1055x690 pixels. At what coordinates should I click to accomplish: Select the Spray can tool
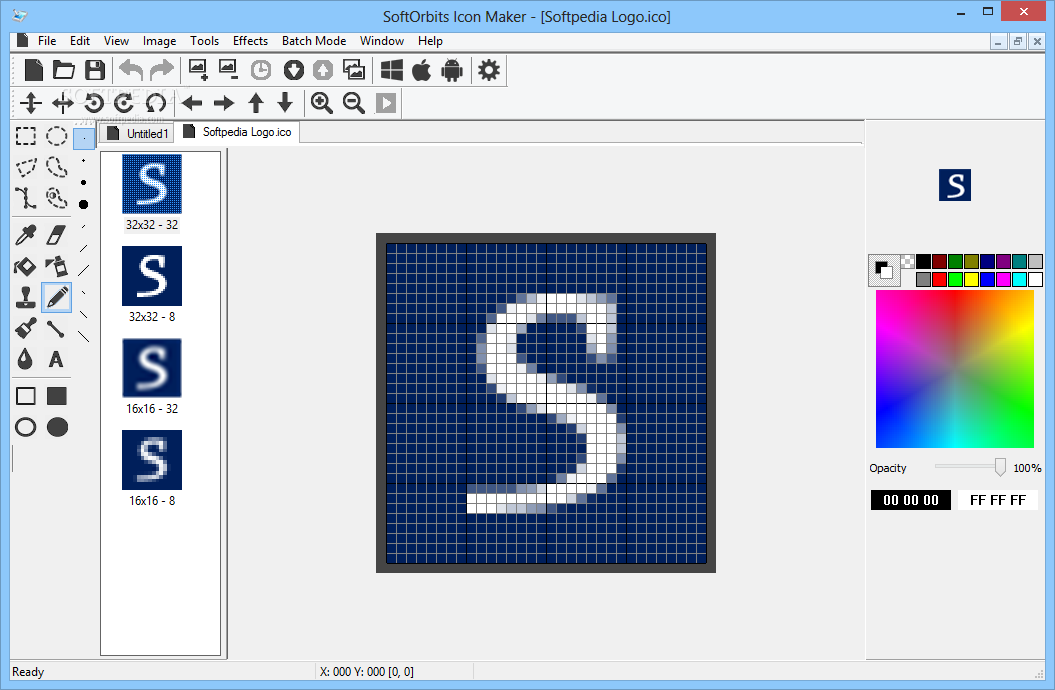56,266
